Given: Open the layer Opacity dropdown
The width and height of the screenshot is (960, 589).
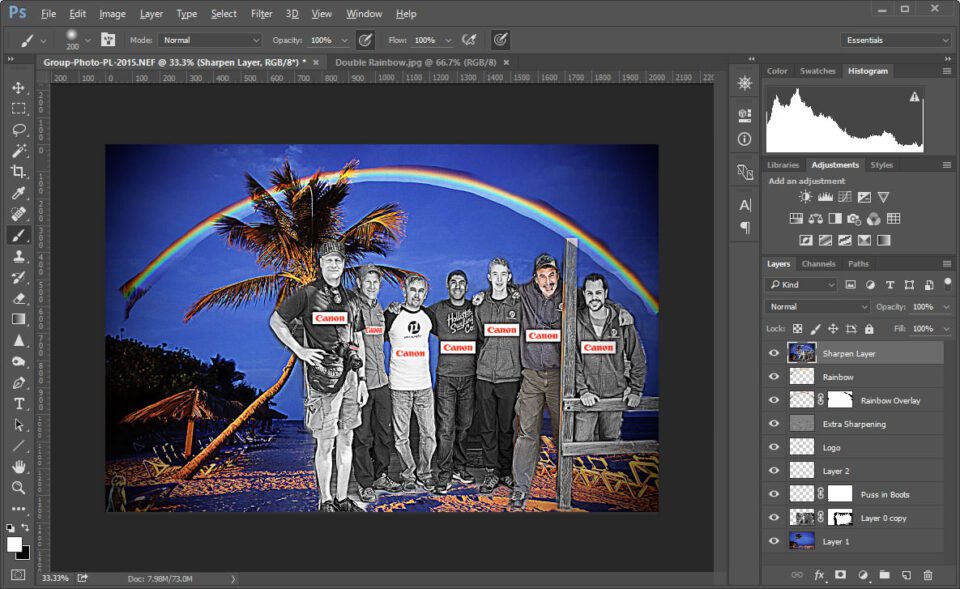Looking at the screenshot, I should click(947, 307).
